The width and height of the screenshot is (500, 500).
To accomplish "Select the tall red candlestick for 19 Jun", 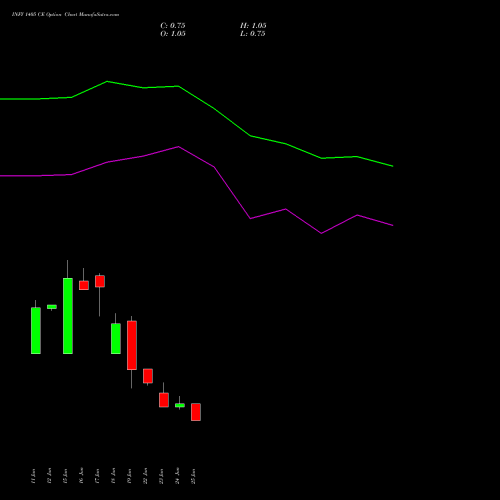I will coord(132,345).
